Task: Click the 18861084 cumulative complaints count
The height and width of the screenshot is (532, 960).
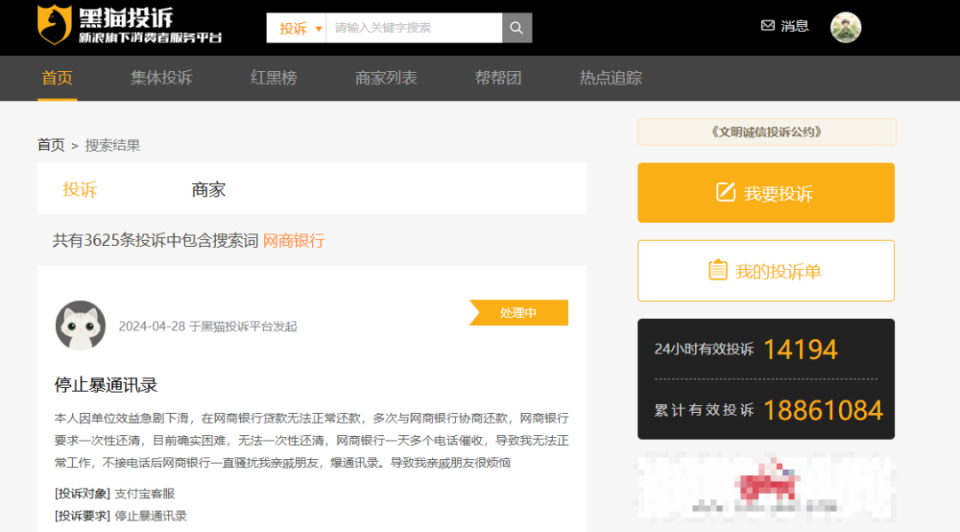Action: (x=823, y=410)
